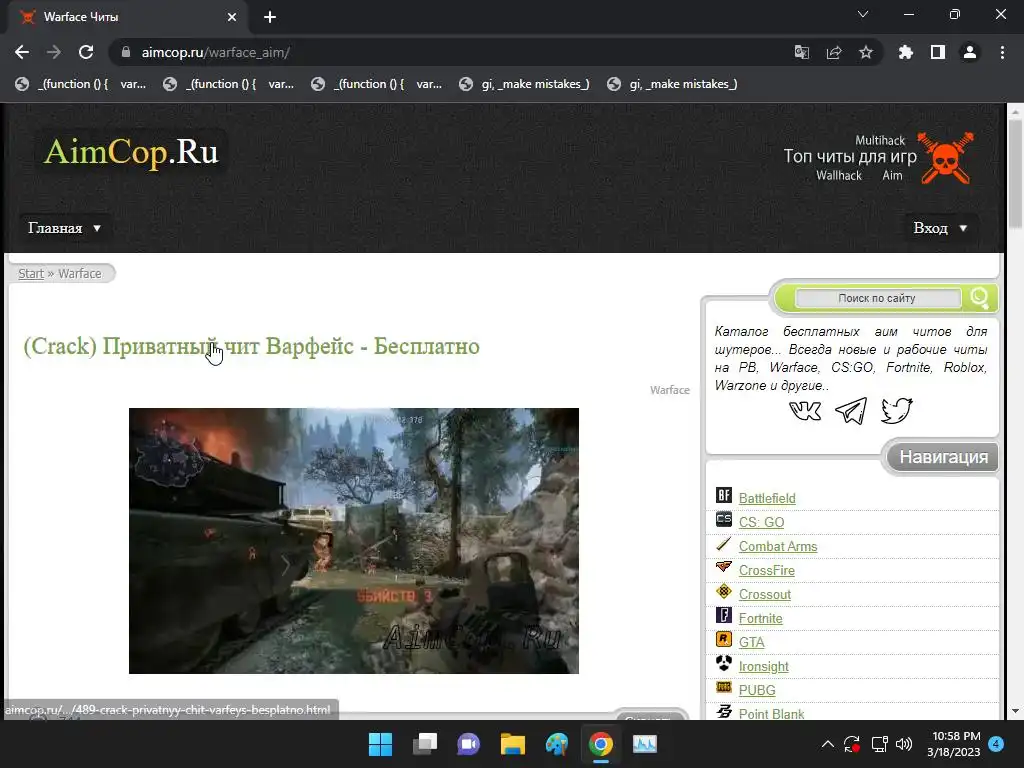
Task: Click the Fortnite game icon
Action: point(724,616)
